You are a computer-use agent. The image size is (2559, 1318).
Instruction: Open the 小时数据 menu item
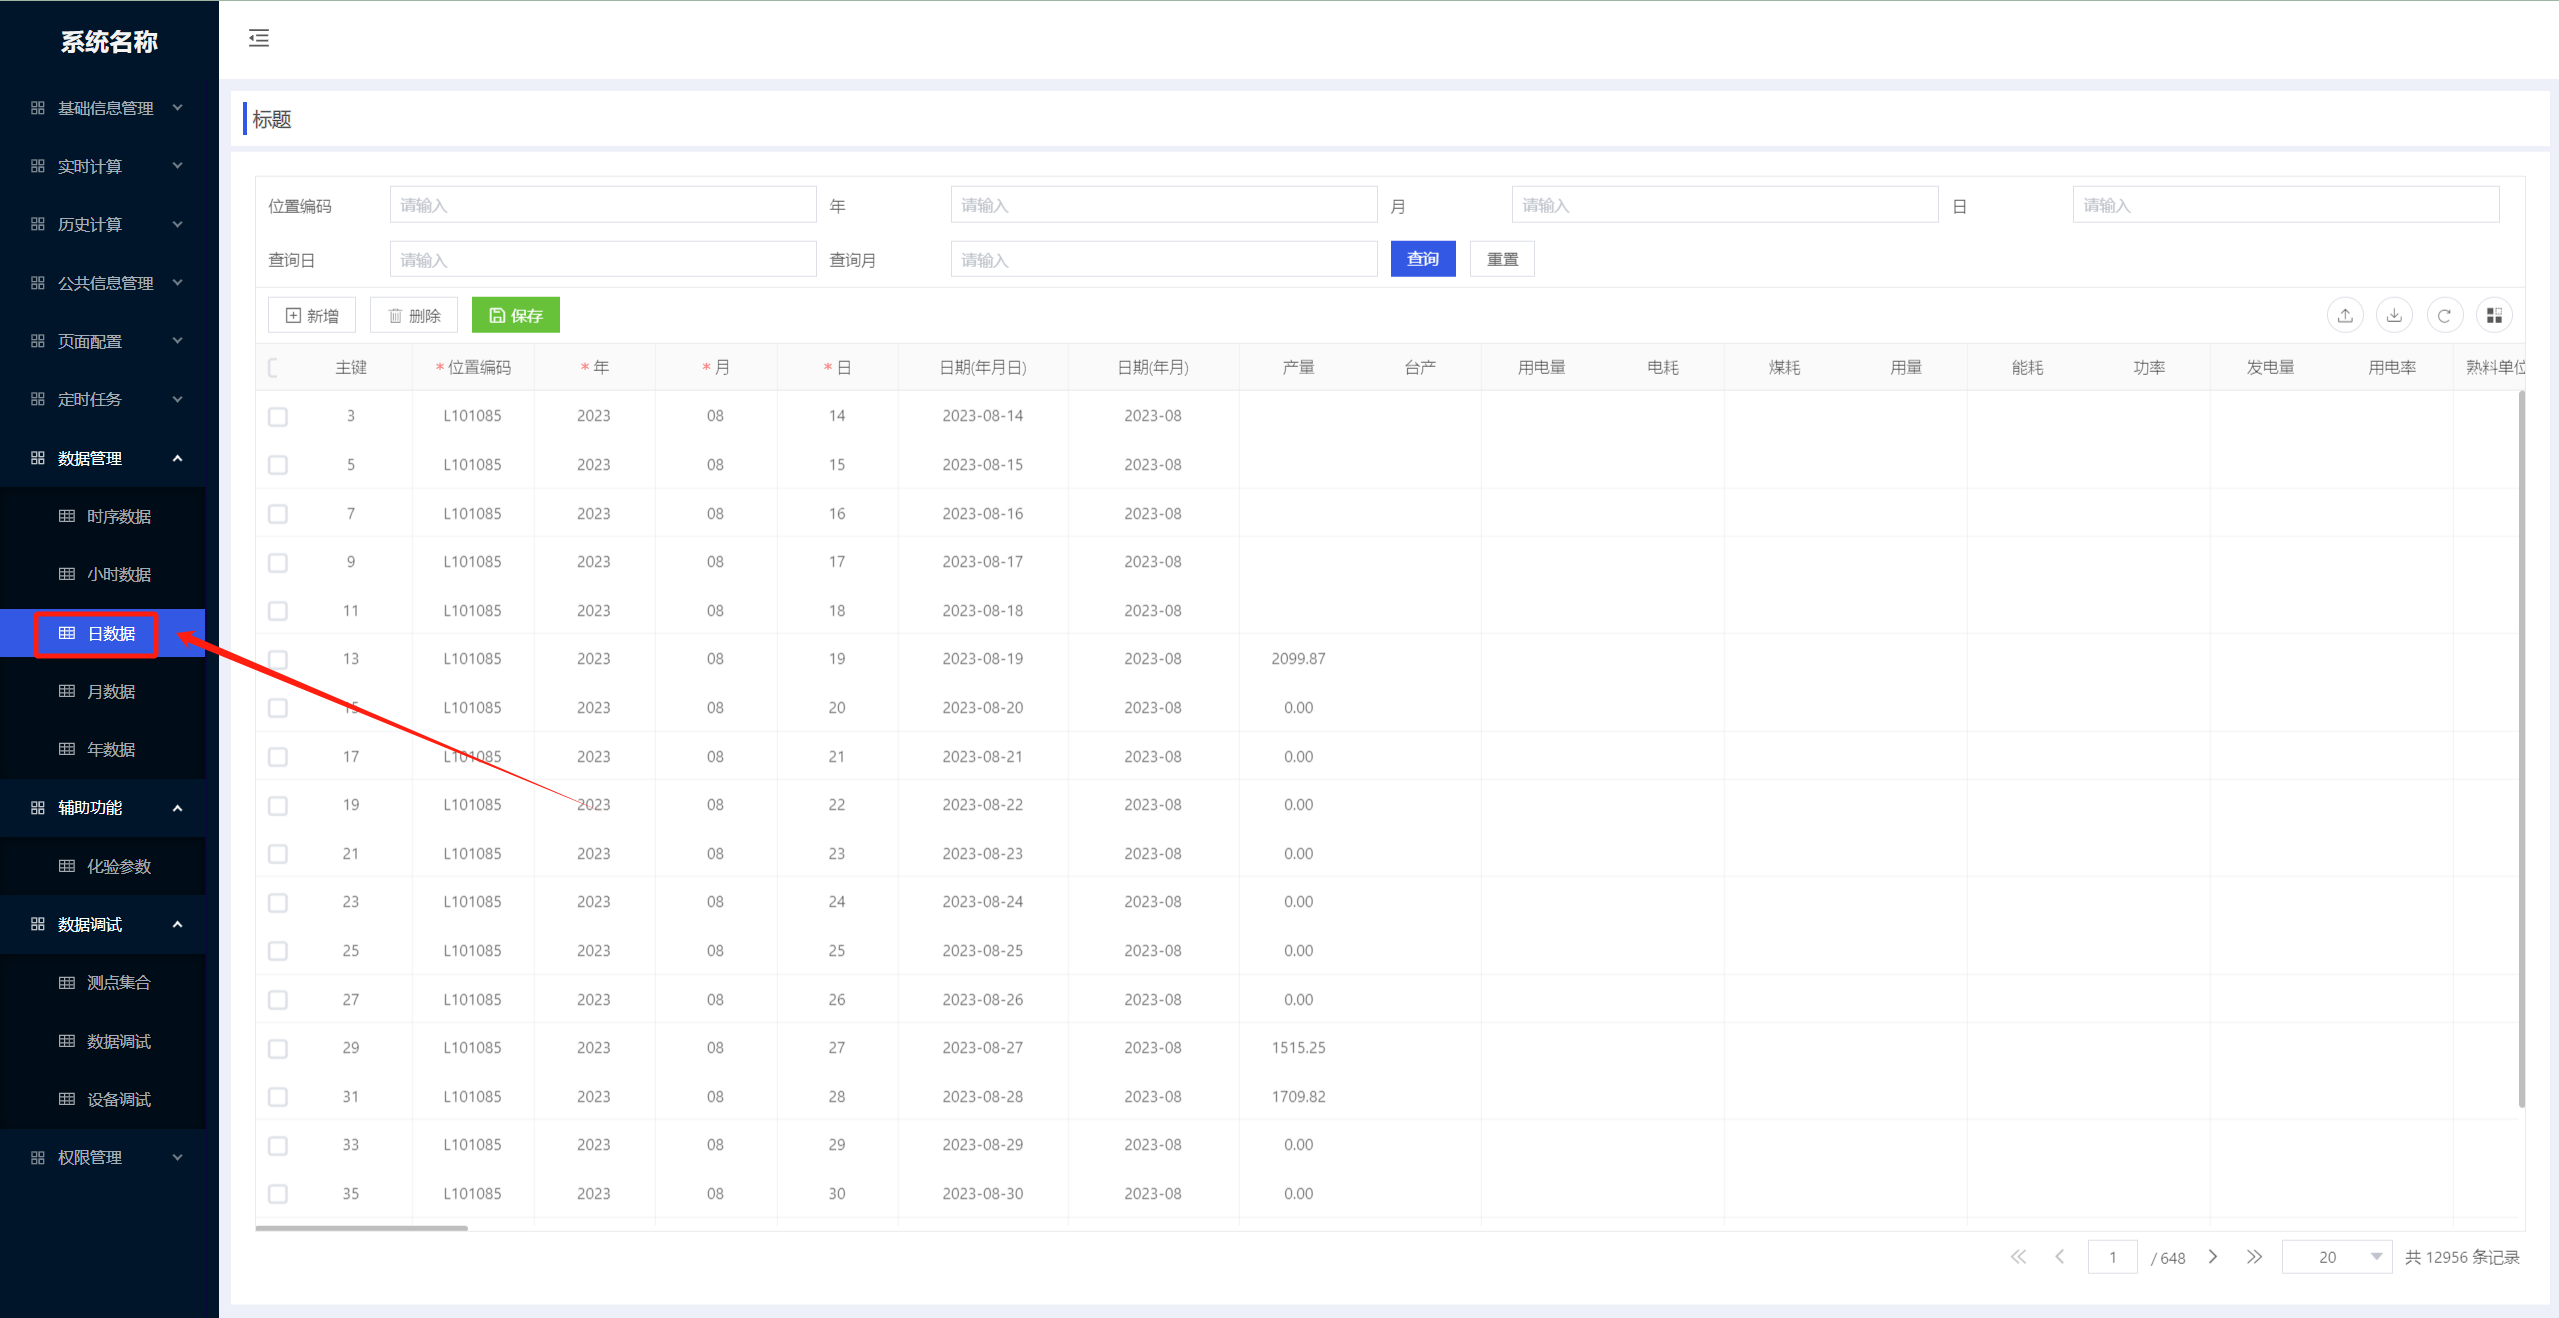(x=103, y=574)
